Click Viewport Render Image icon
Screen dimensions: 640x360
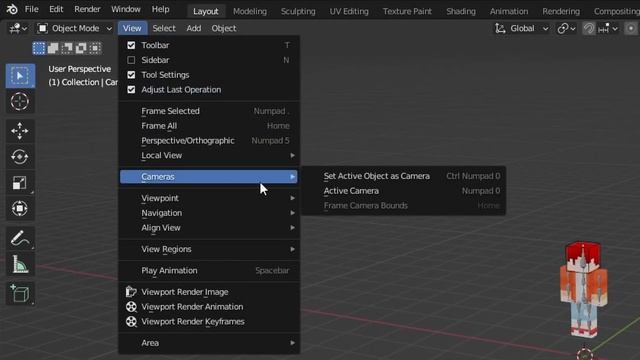tap(131, 292)
